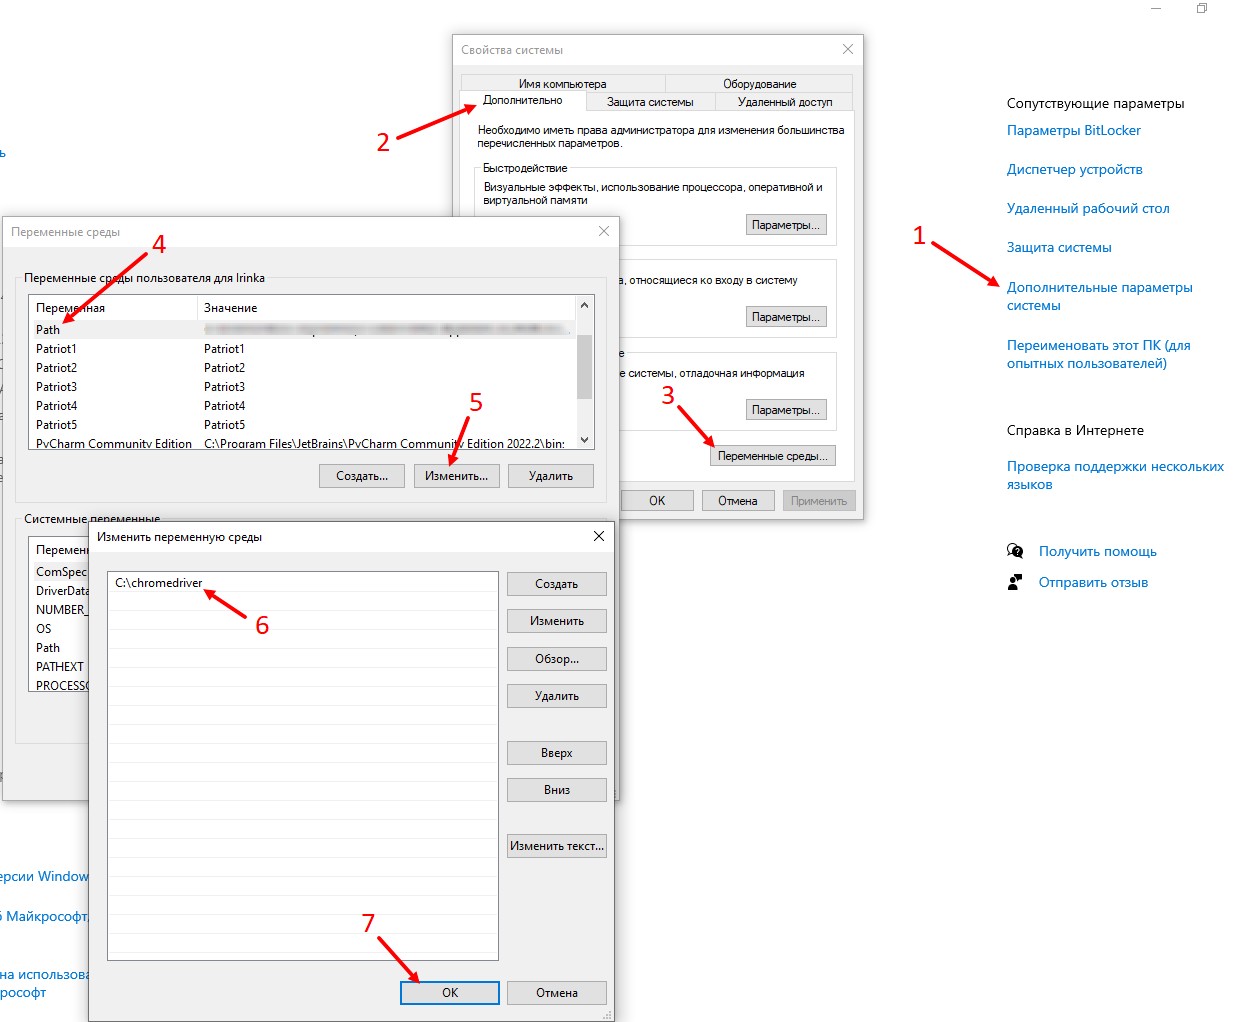Open the Защита системы tab

pos(650,102)
